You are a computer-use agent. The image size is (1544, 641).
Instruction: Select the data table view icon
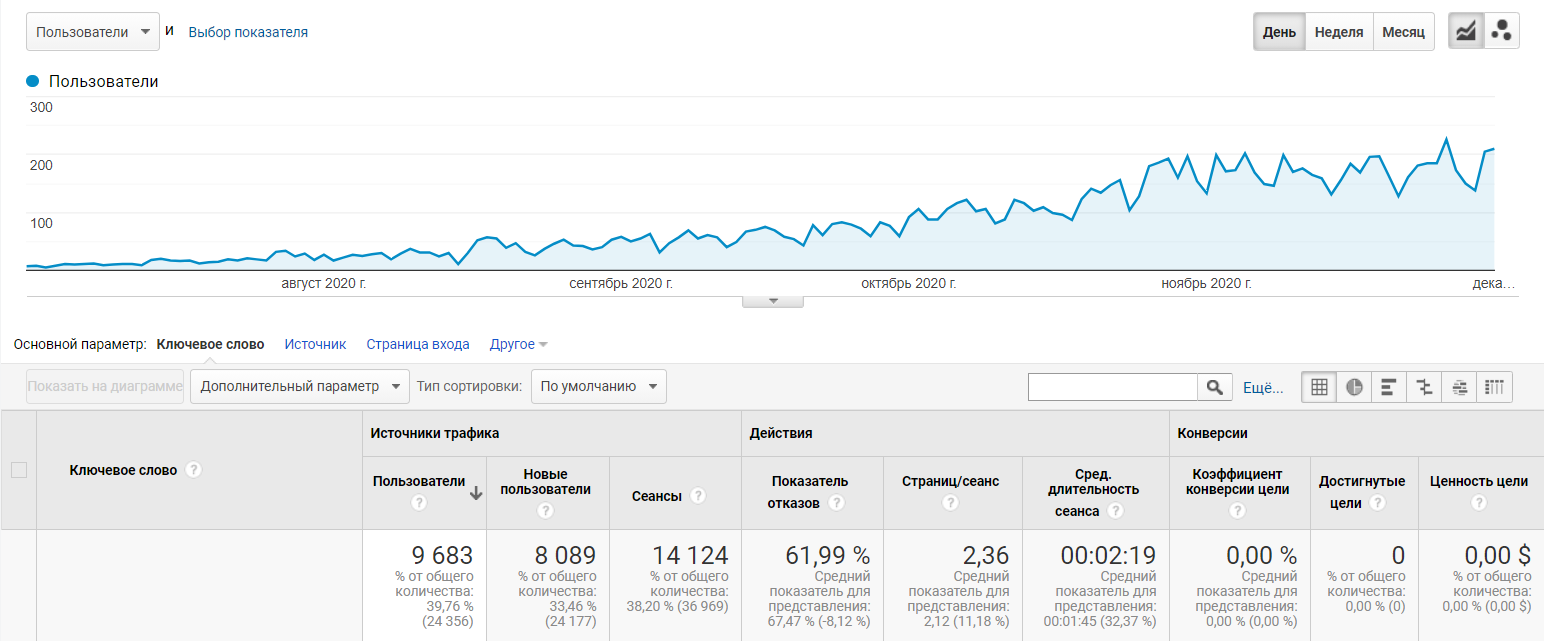pos(1319,387)
